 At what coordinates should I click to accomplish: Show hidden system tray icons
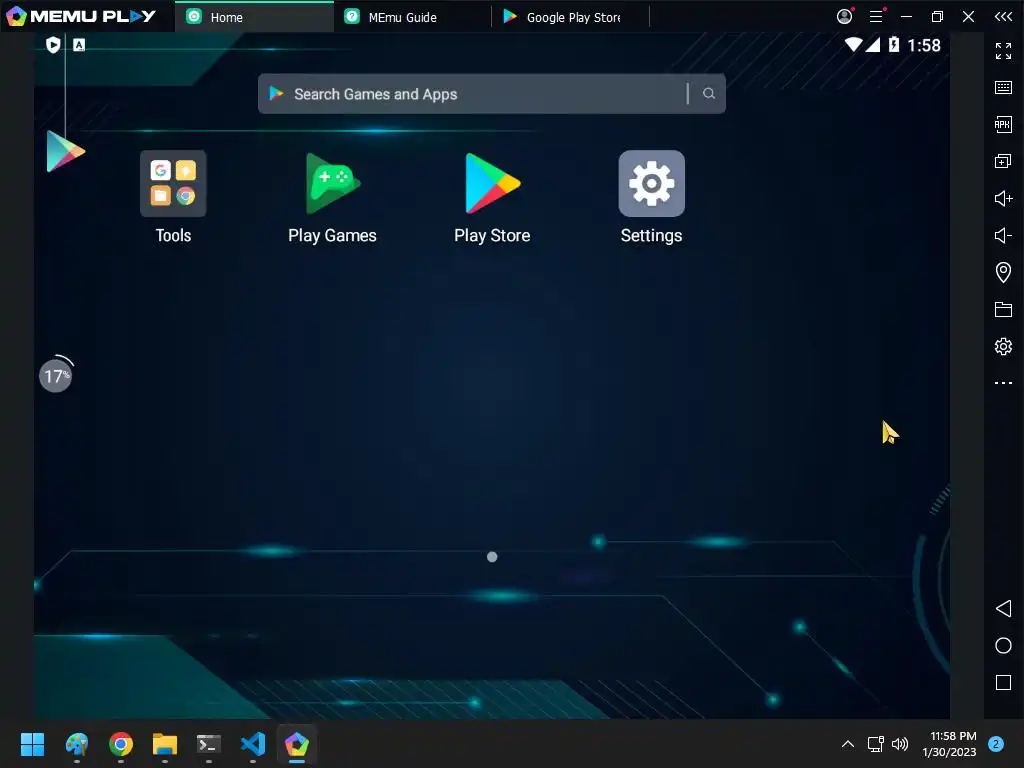click(x=848, y=744)
